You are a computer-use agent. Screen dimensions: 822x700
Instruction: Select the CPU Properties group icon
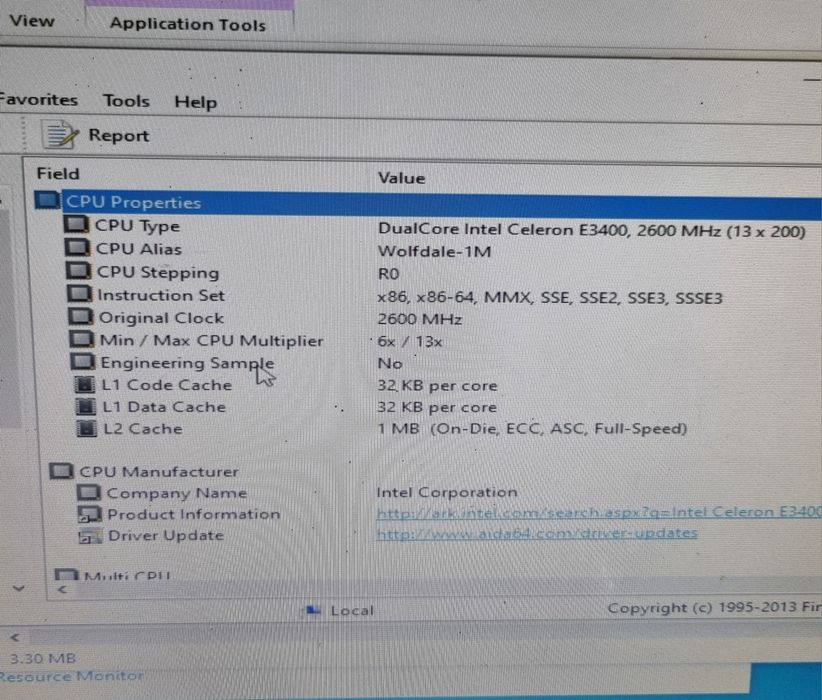[48, 200]
